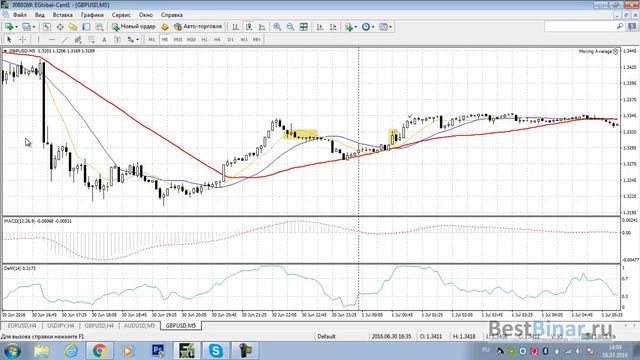Open the Вставка menu
The width and height of the screenshot is (640, 360).
62,15
